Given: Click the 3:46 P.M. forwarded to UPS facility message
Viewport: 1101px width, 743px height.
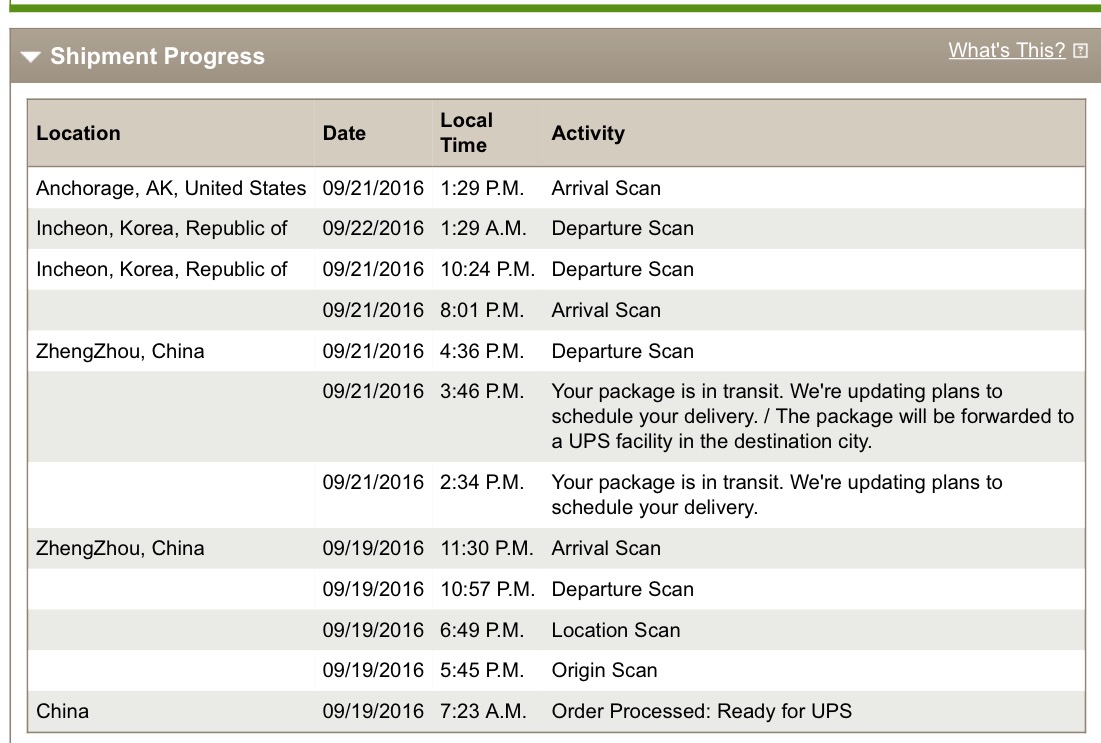Looking at the screenshot, I should 812,416.
